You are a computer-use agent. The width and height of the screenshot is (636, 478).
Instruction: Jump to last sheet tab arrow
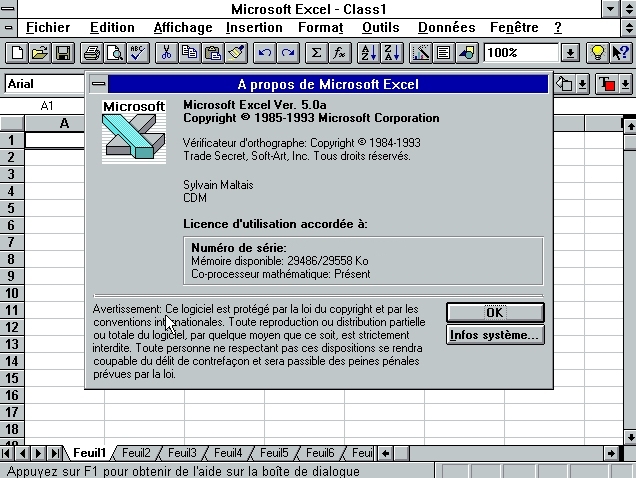point(55,453)
